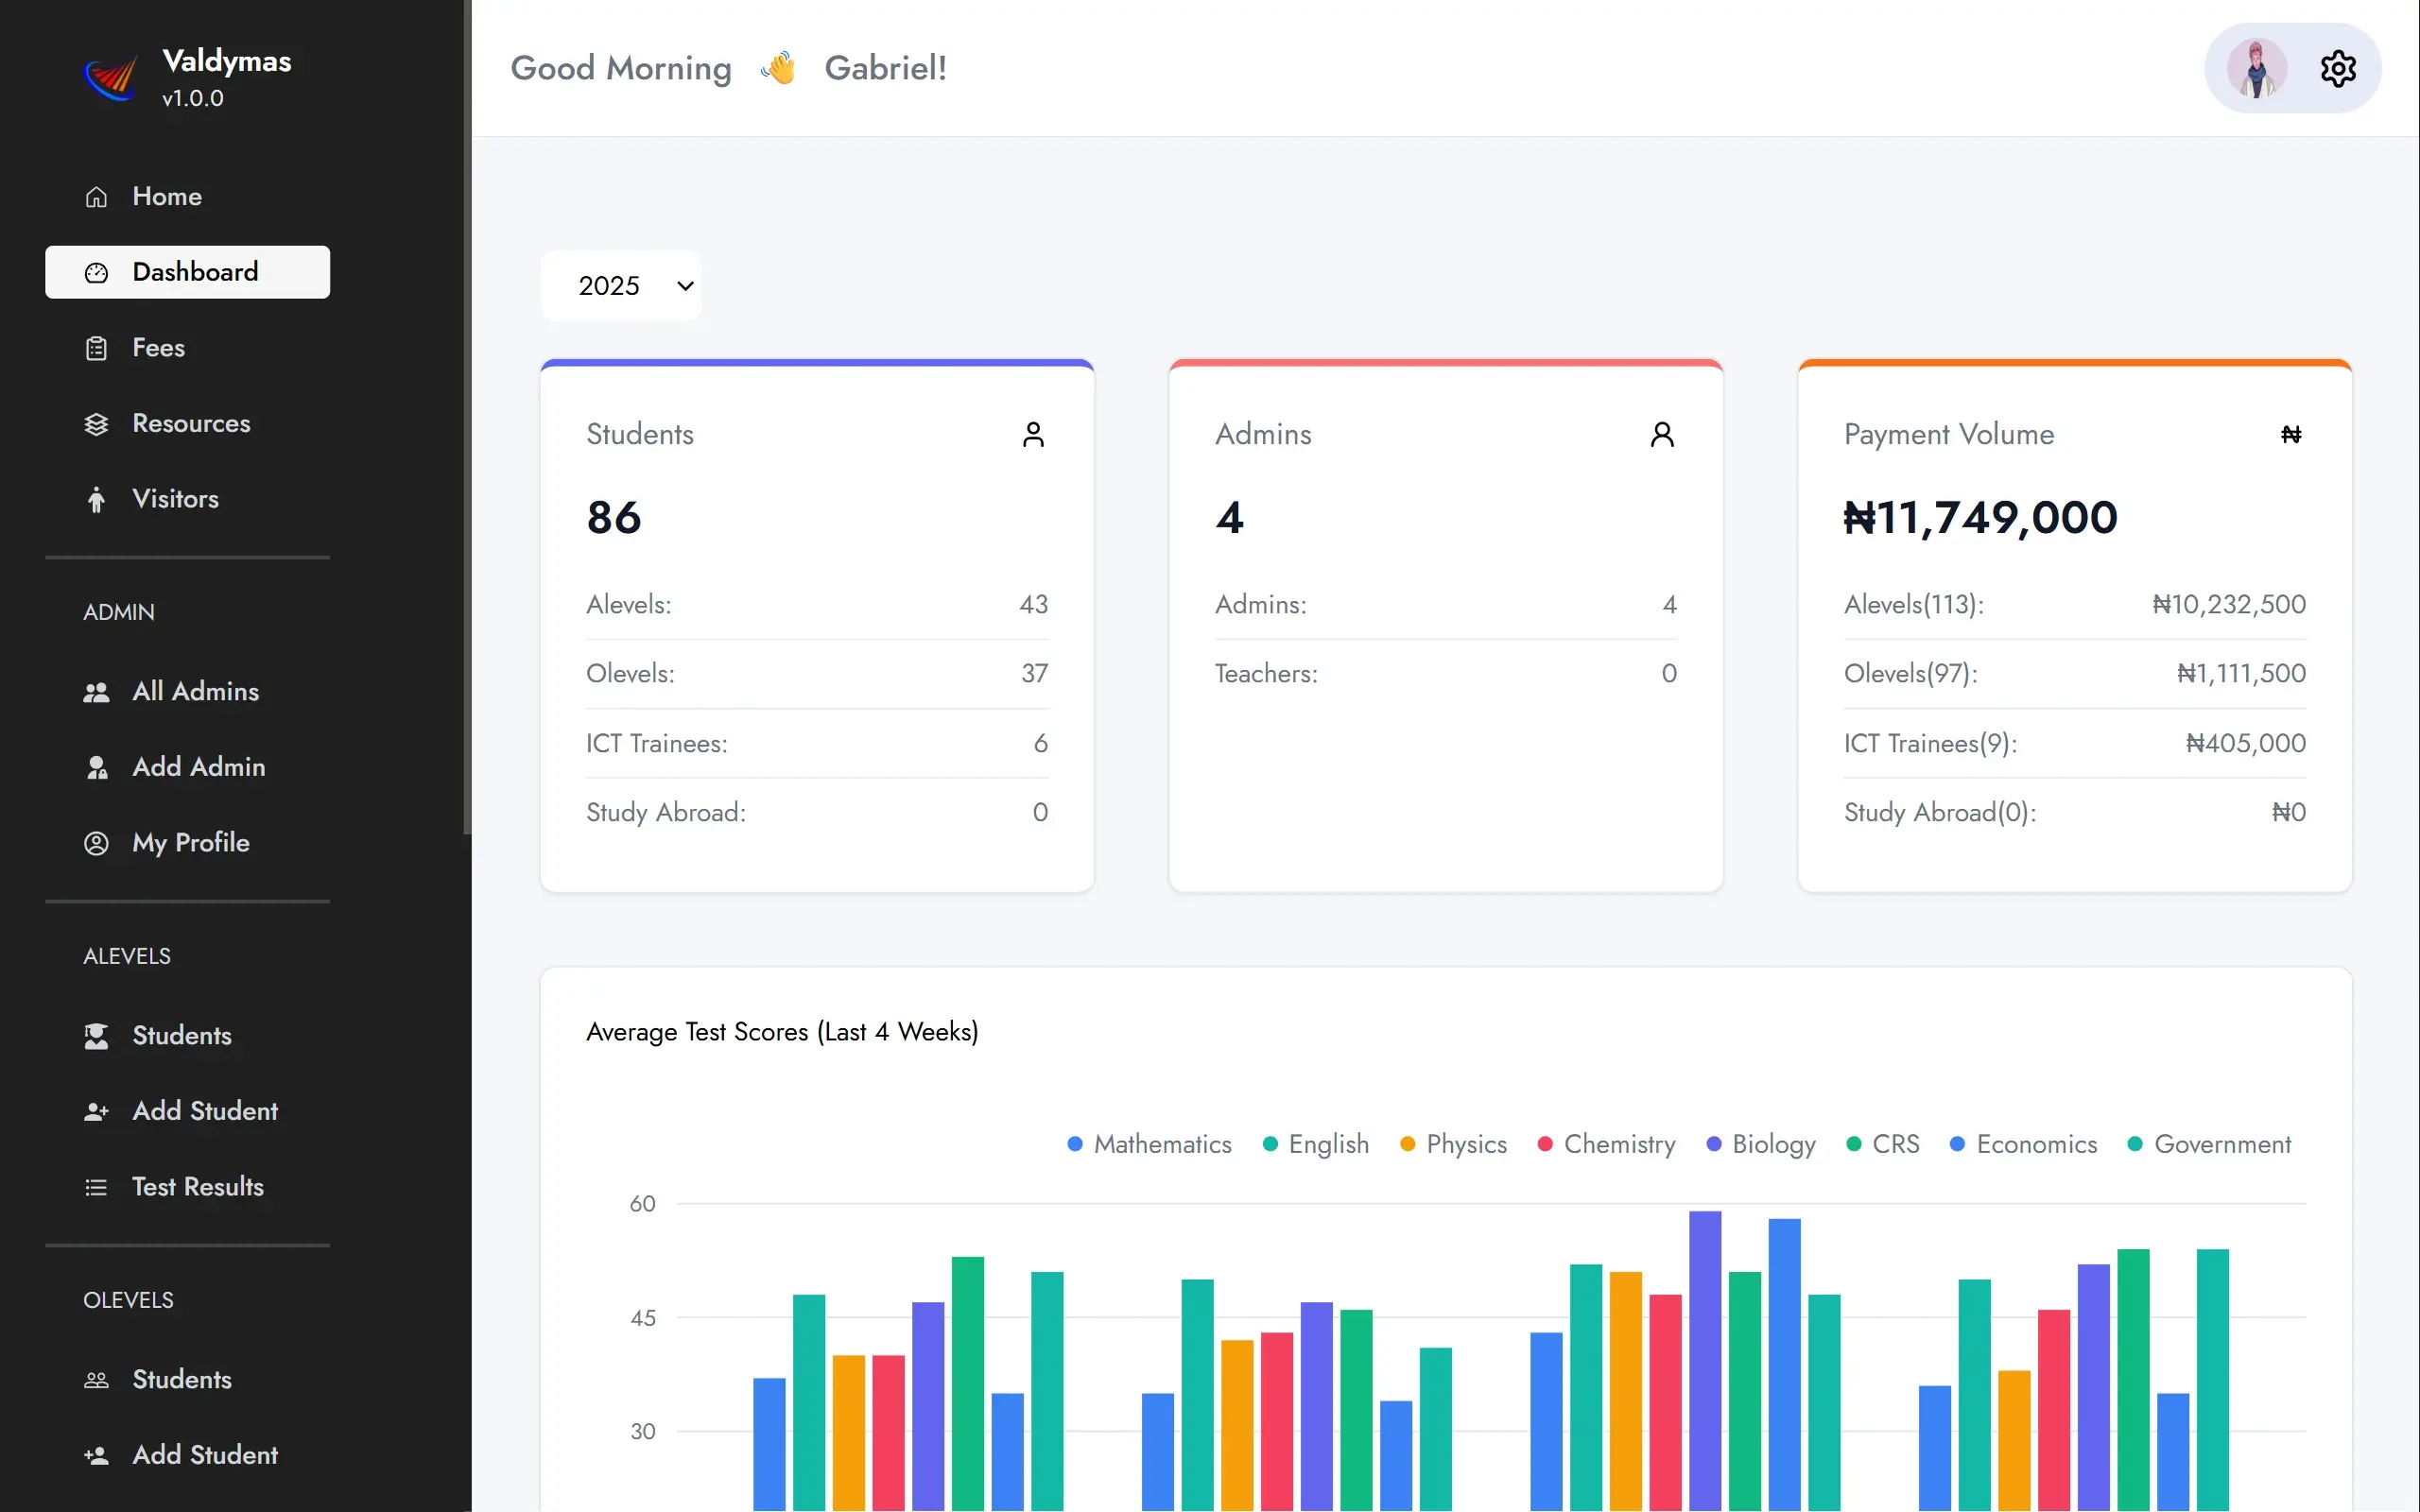Open settings via the gear icon

[2338, 69]
